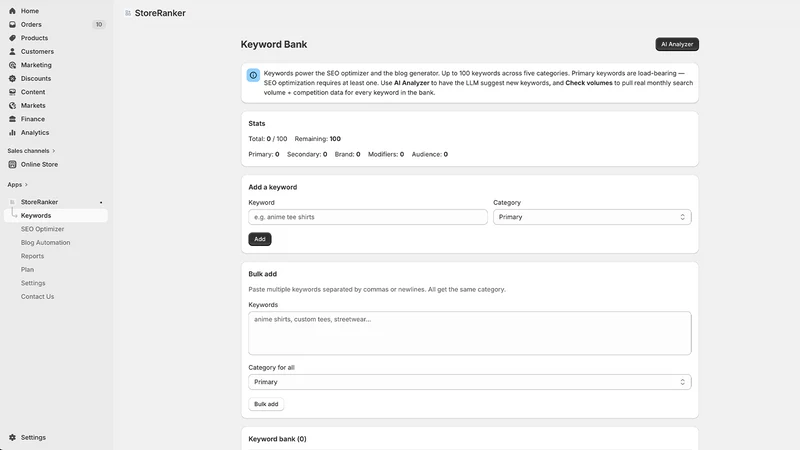Image resolution: width=800 pixels, height=450 pixels.
Task: Open the Category for all dropdown
Action: pos(469,382)
